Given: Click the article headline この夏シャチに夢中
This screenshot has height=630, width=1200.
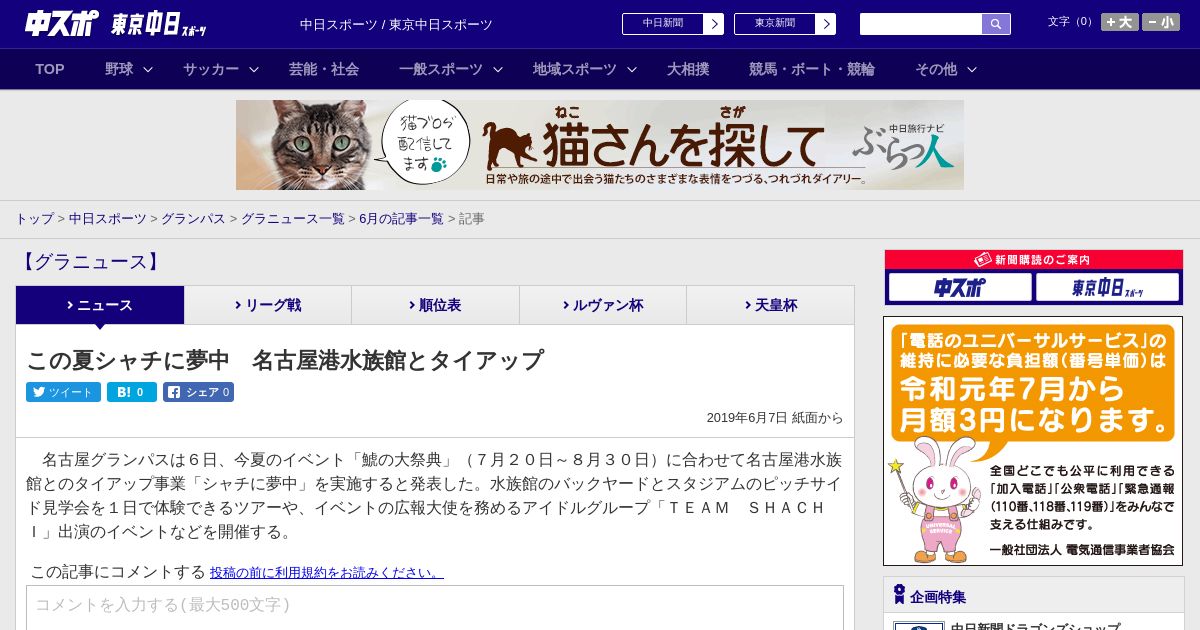Looking at the screenshot, I should coord(285,360).
